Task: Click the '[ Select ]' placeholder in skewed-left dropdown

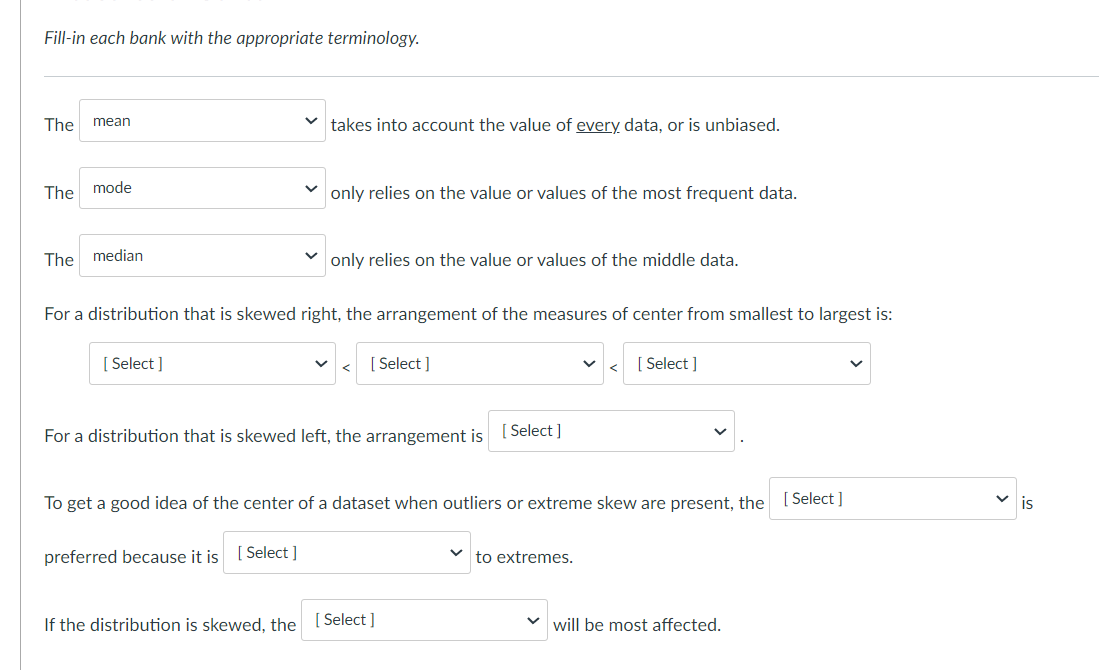Action: [x=530, y=430]
